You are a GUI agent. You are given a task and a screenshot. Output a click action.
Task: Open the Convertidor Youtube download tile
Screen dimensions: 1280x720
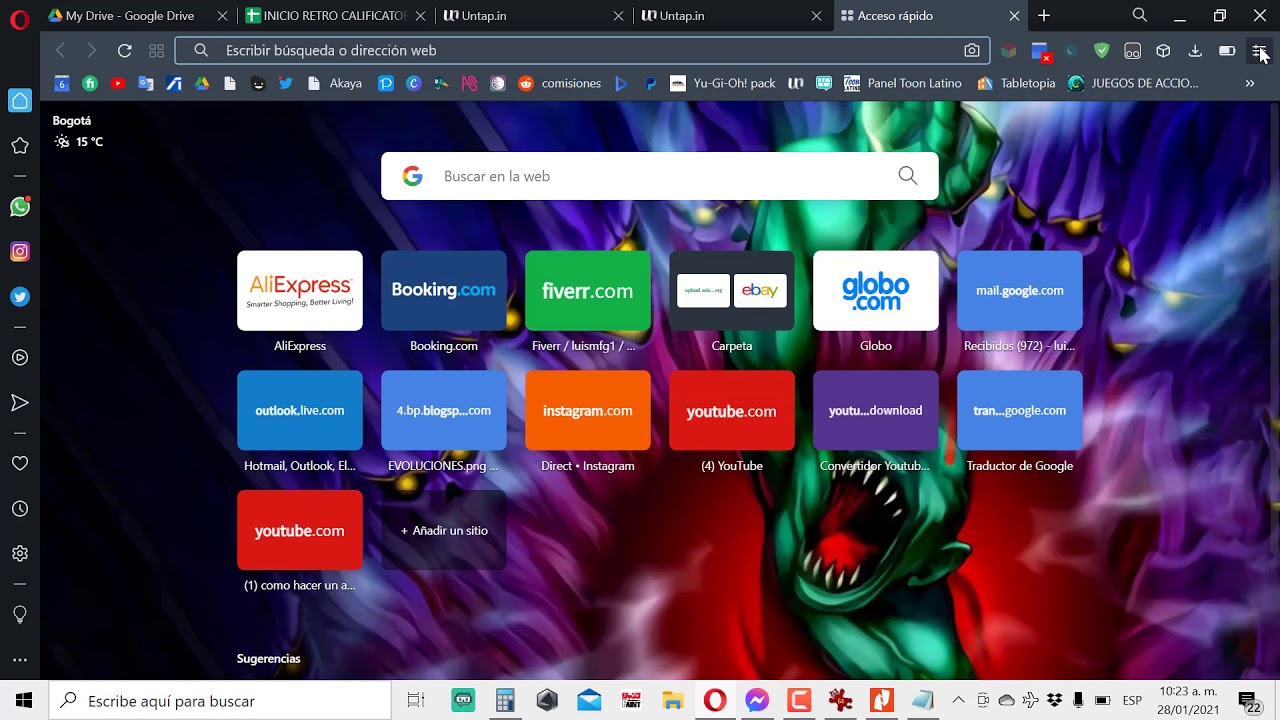pyautogui.click(x=876, y=411)
